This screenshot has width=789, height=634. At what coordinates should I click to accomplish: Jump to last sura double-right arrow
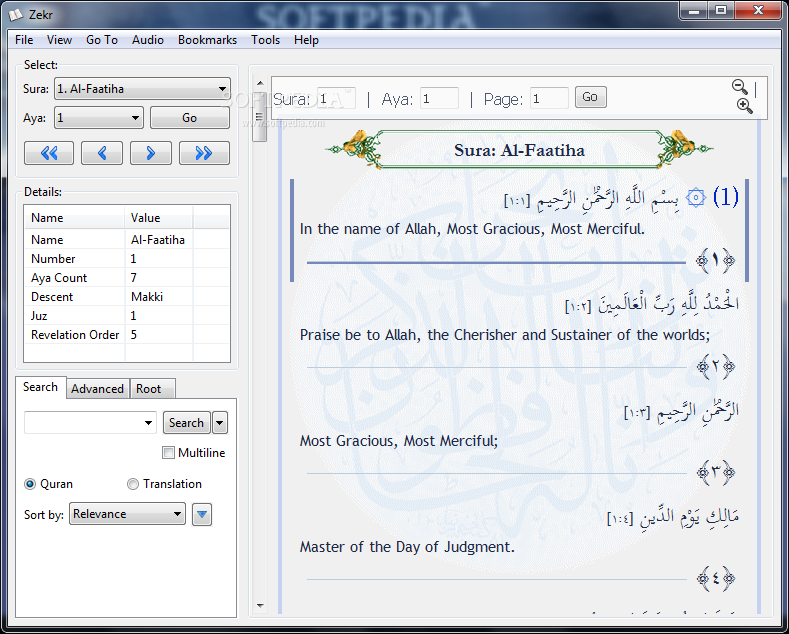204,153
